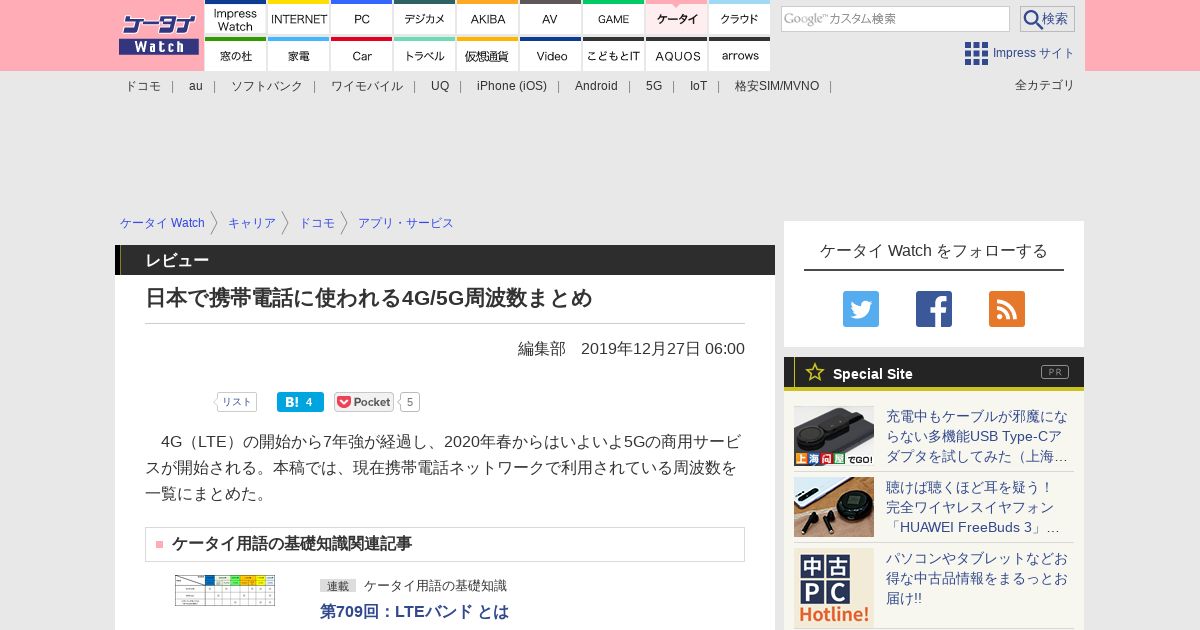
Task: Open the AKIBA tab
Action: 488,19
